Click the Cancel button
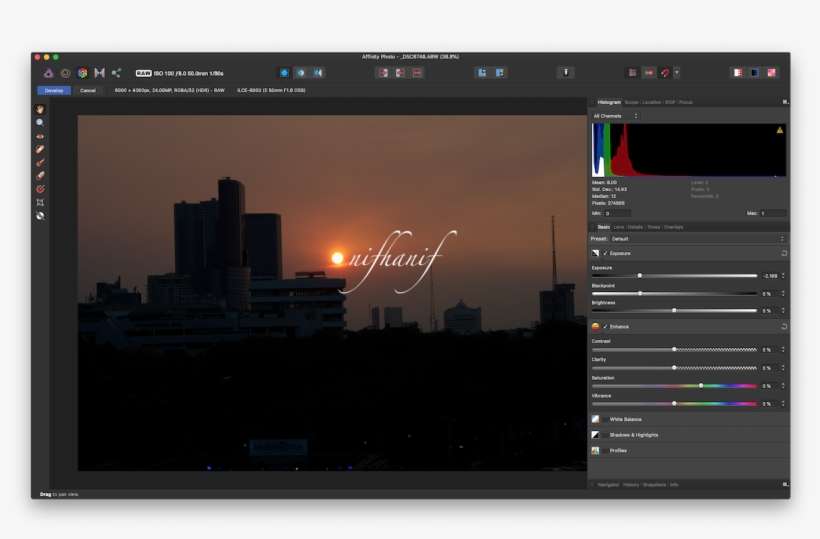 pyautogui.click(x=88, y=90)
